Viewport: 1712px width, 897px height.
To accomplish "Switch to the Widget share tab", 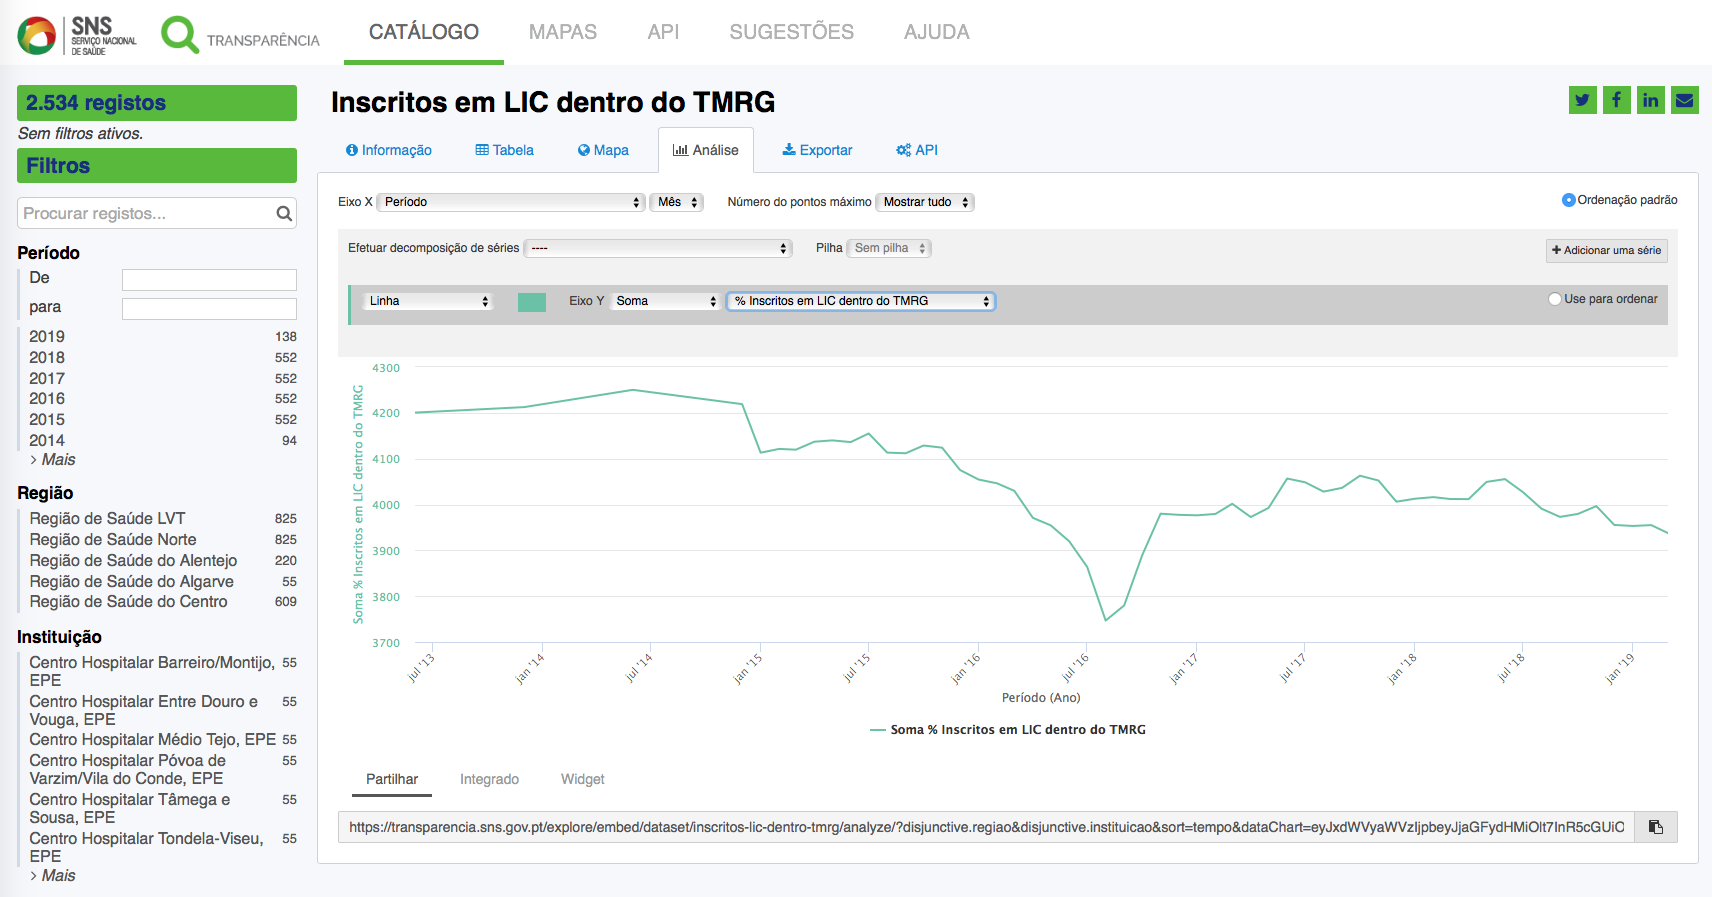I will (583, 780).
